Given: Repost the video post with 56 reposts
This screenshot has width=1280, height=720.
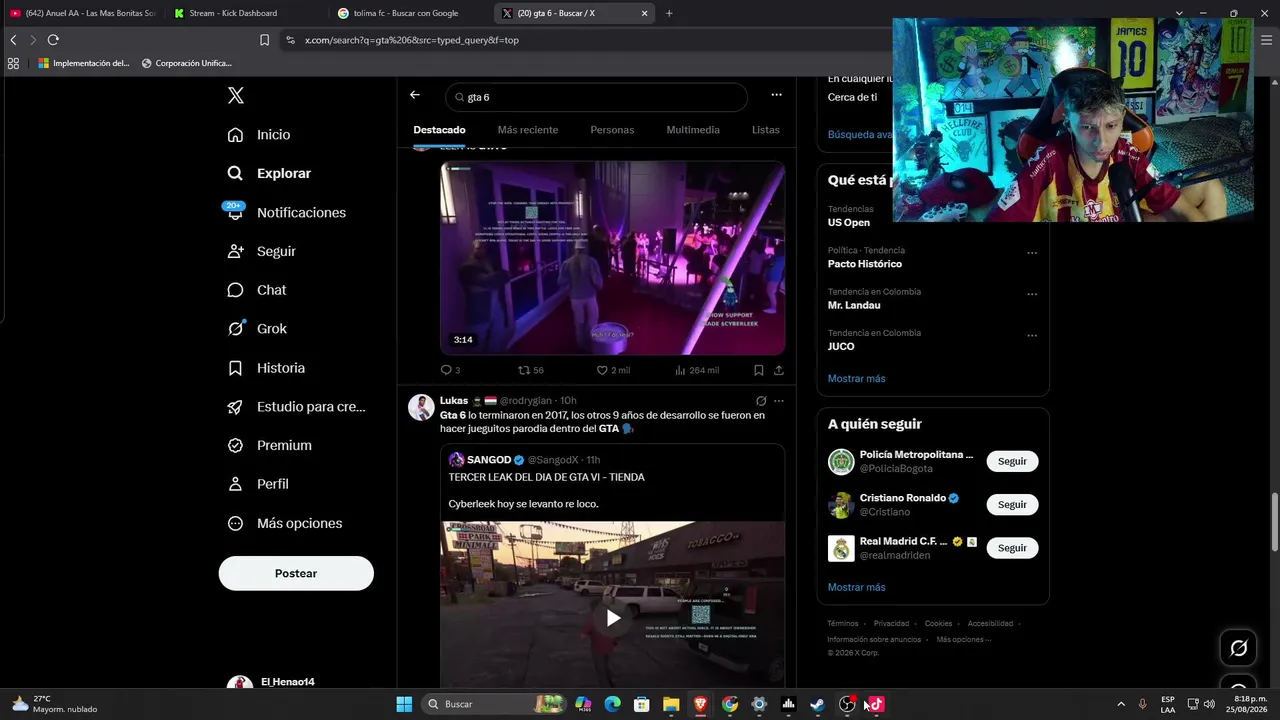Looking at the screenshot, I should tap(530, 370).
